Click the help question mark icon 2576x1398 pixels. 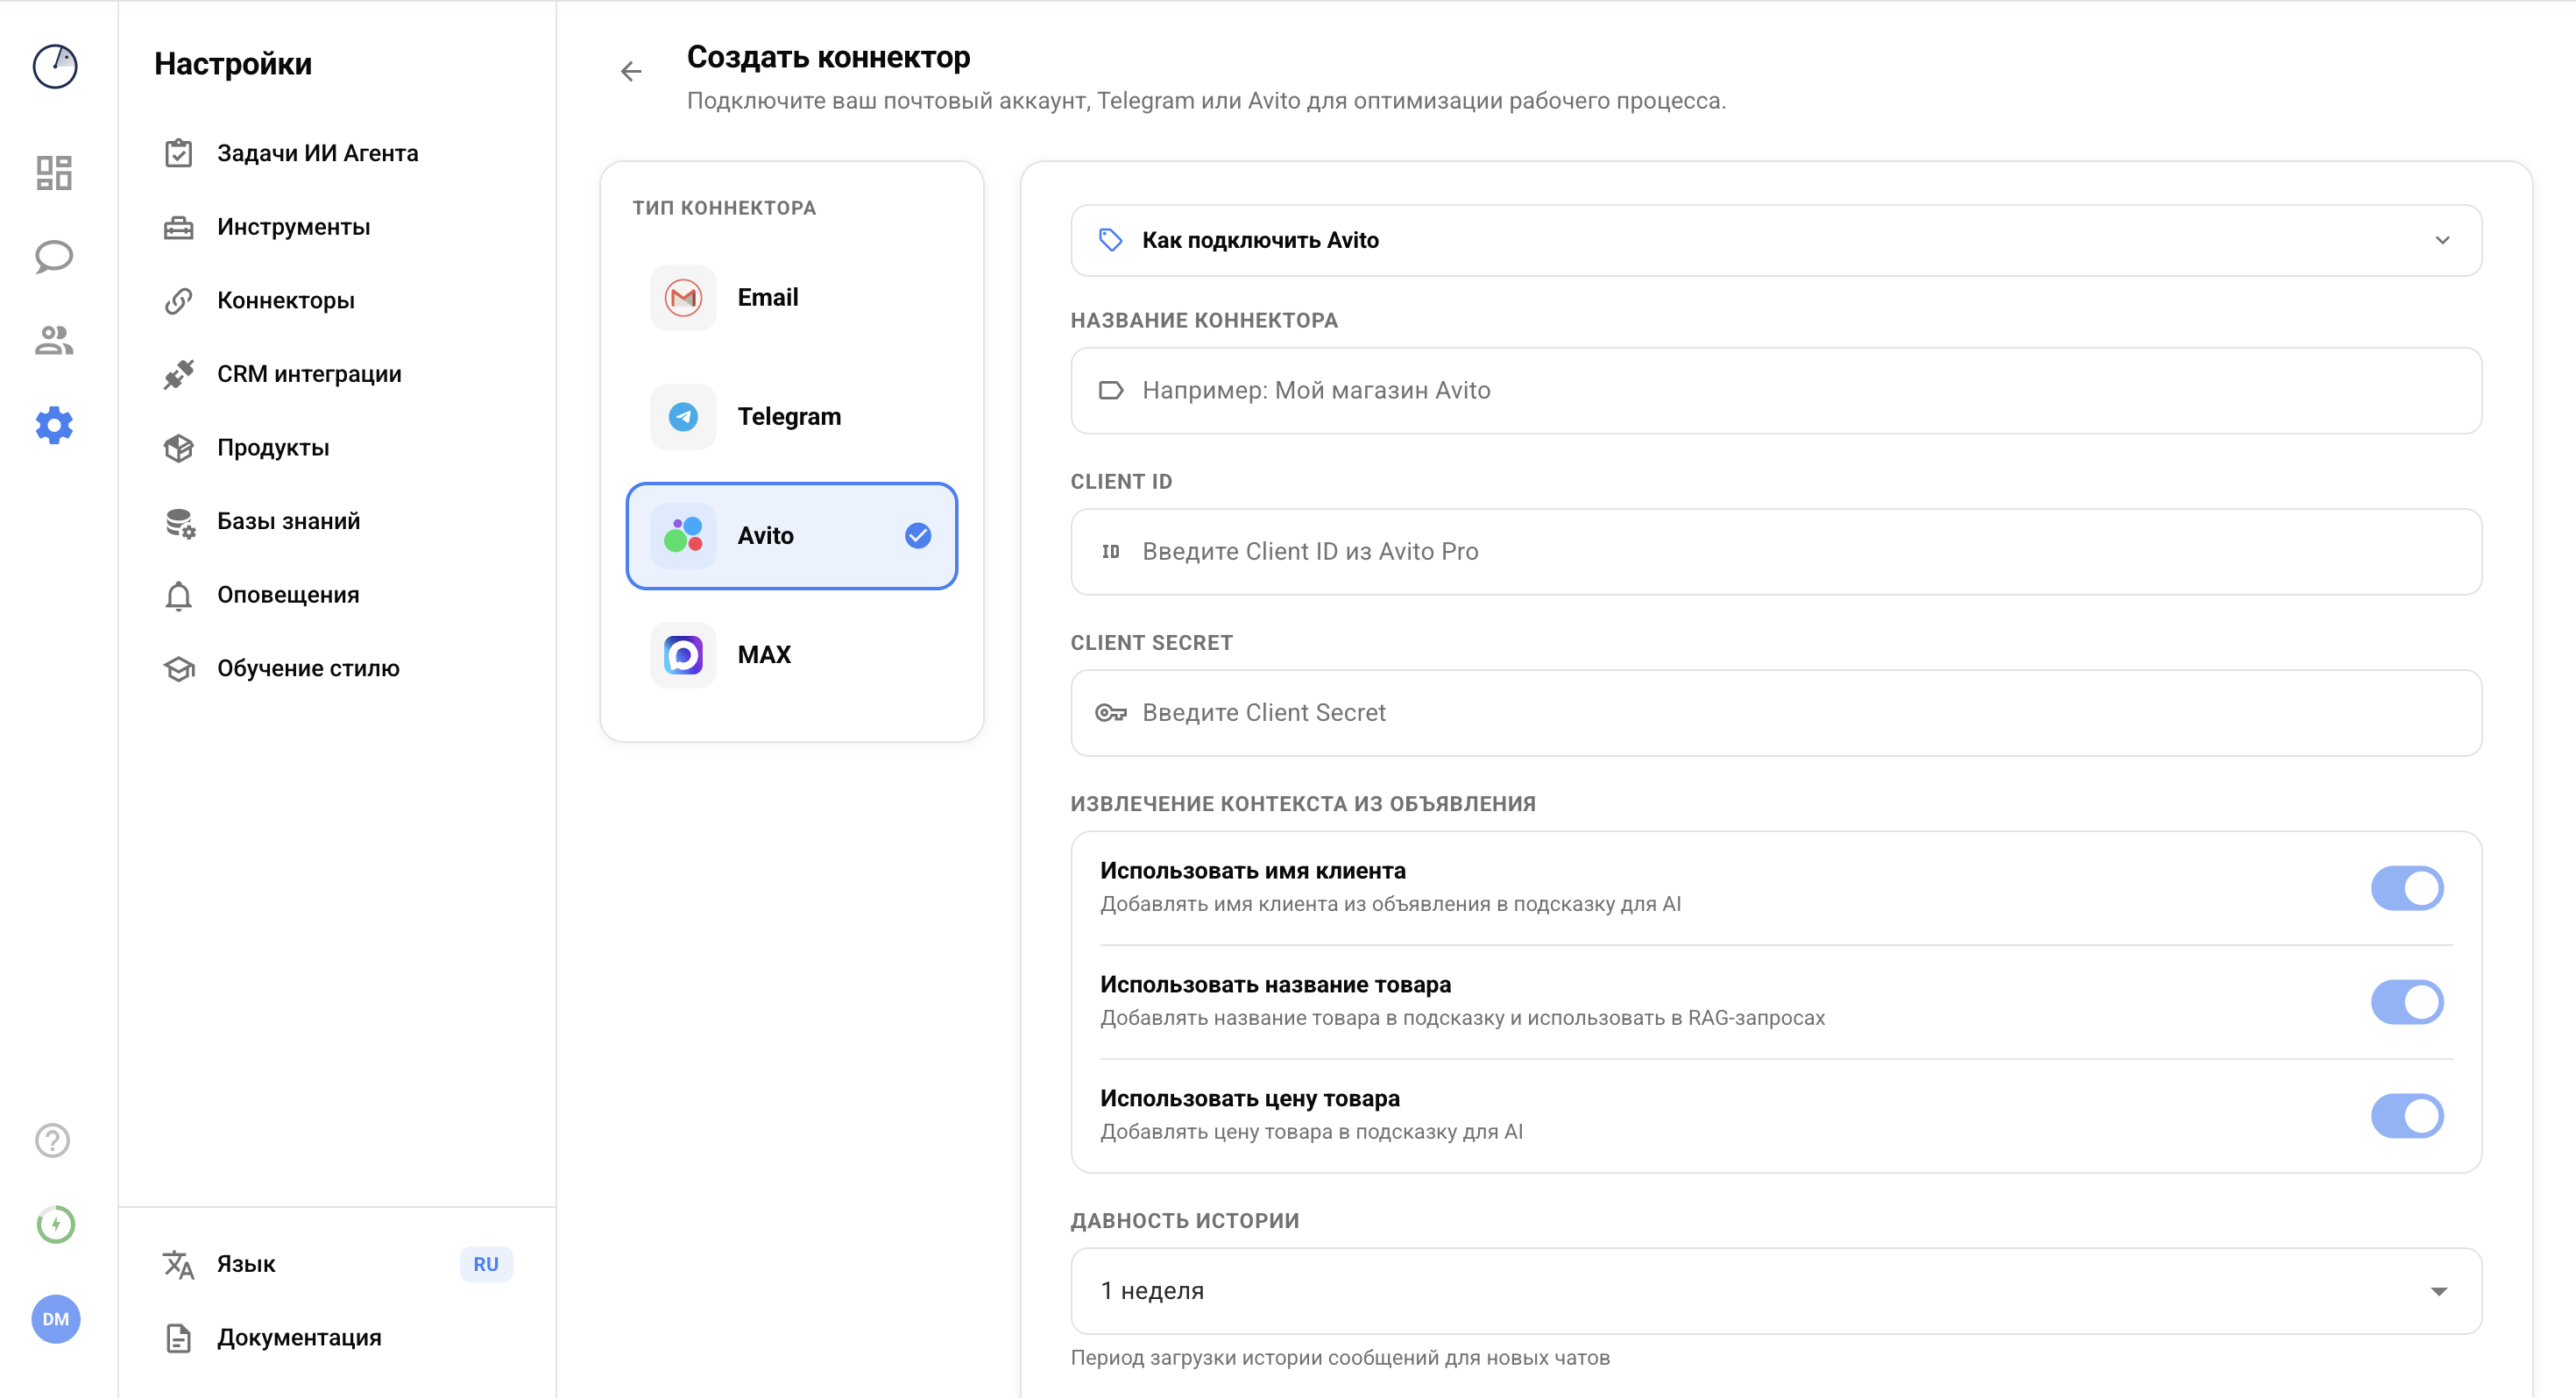(53, 1140)
